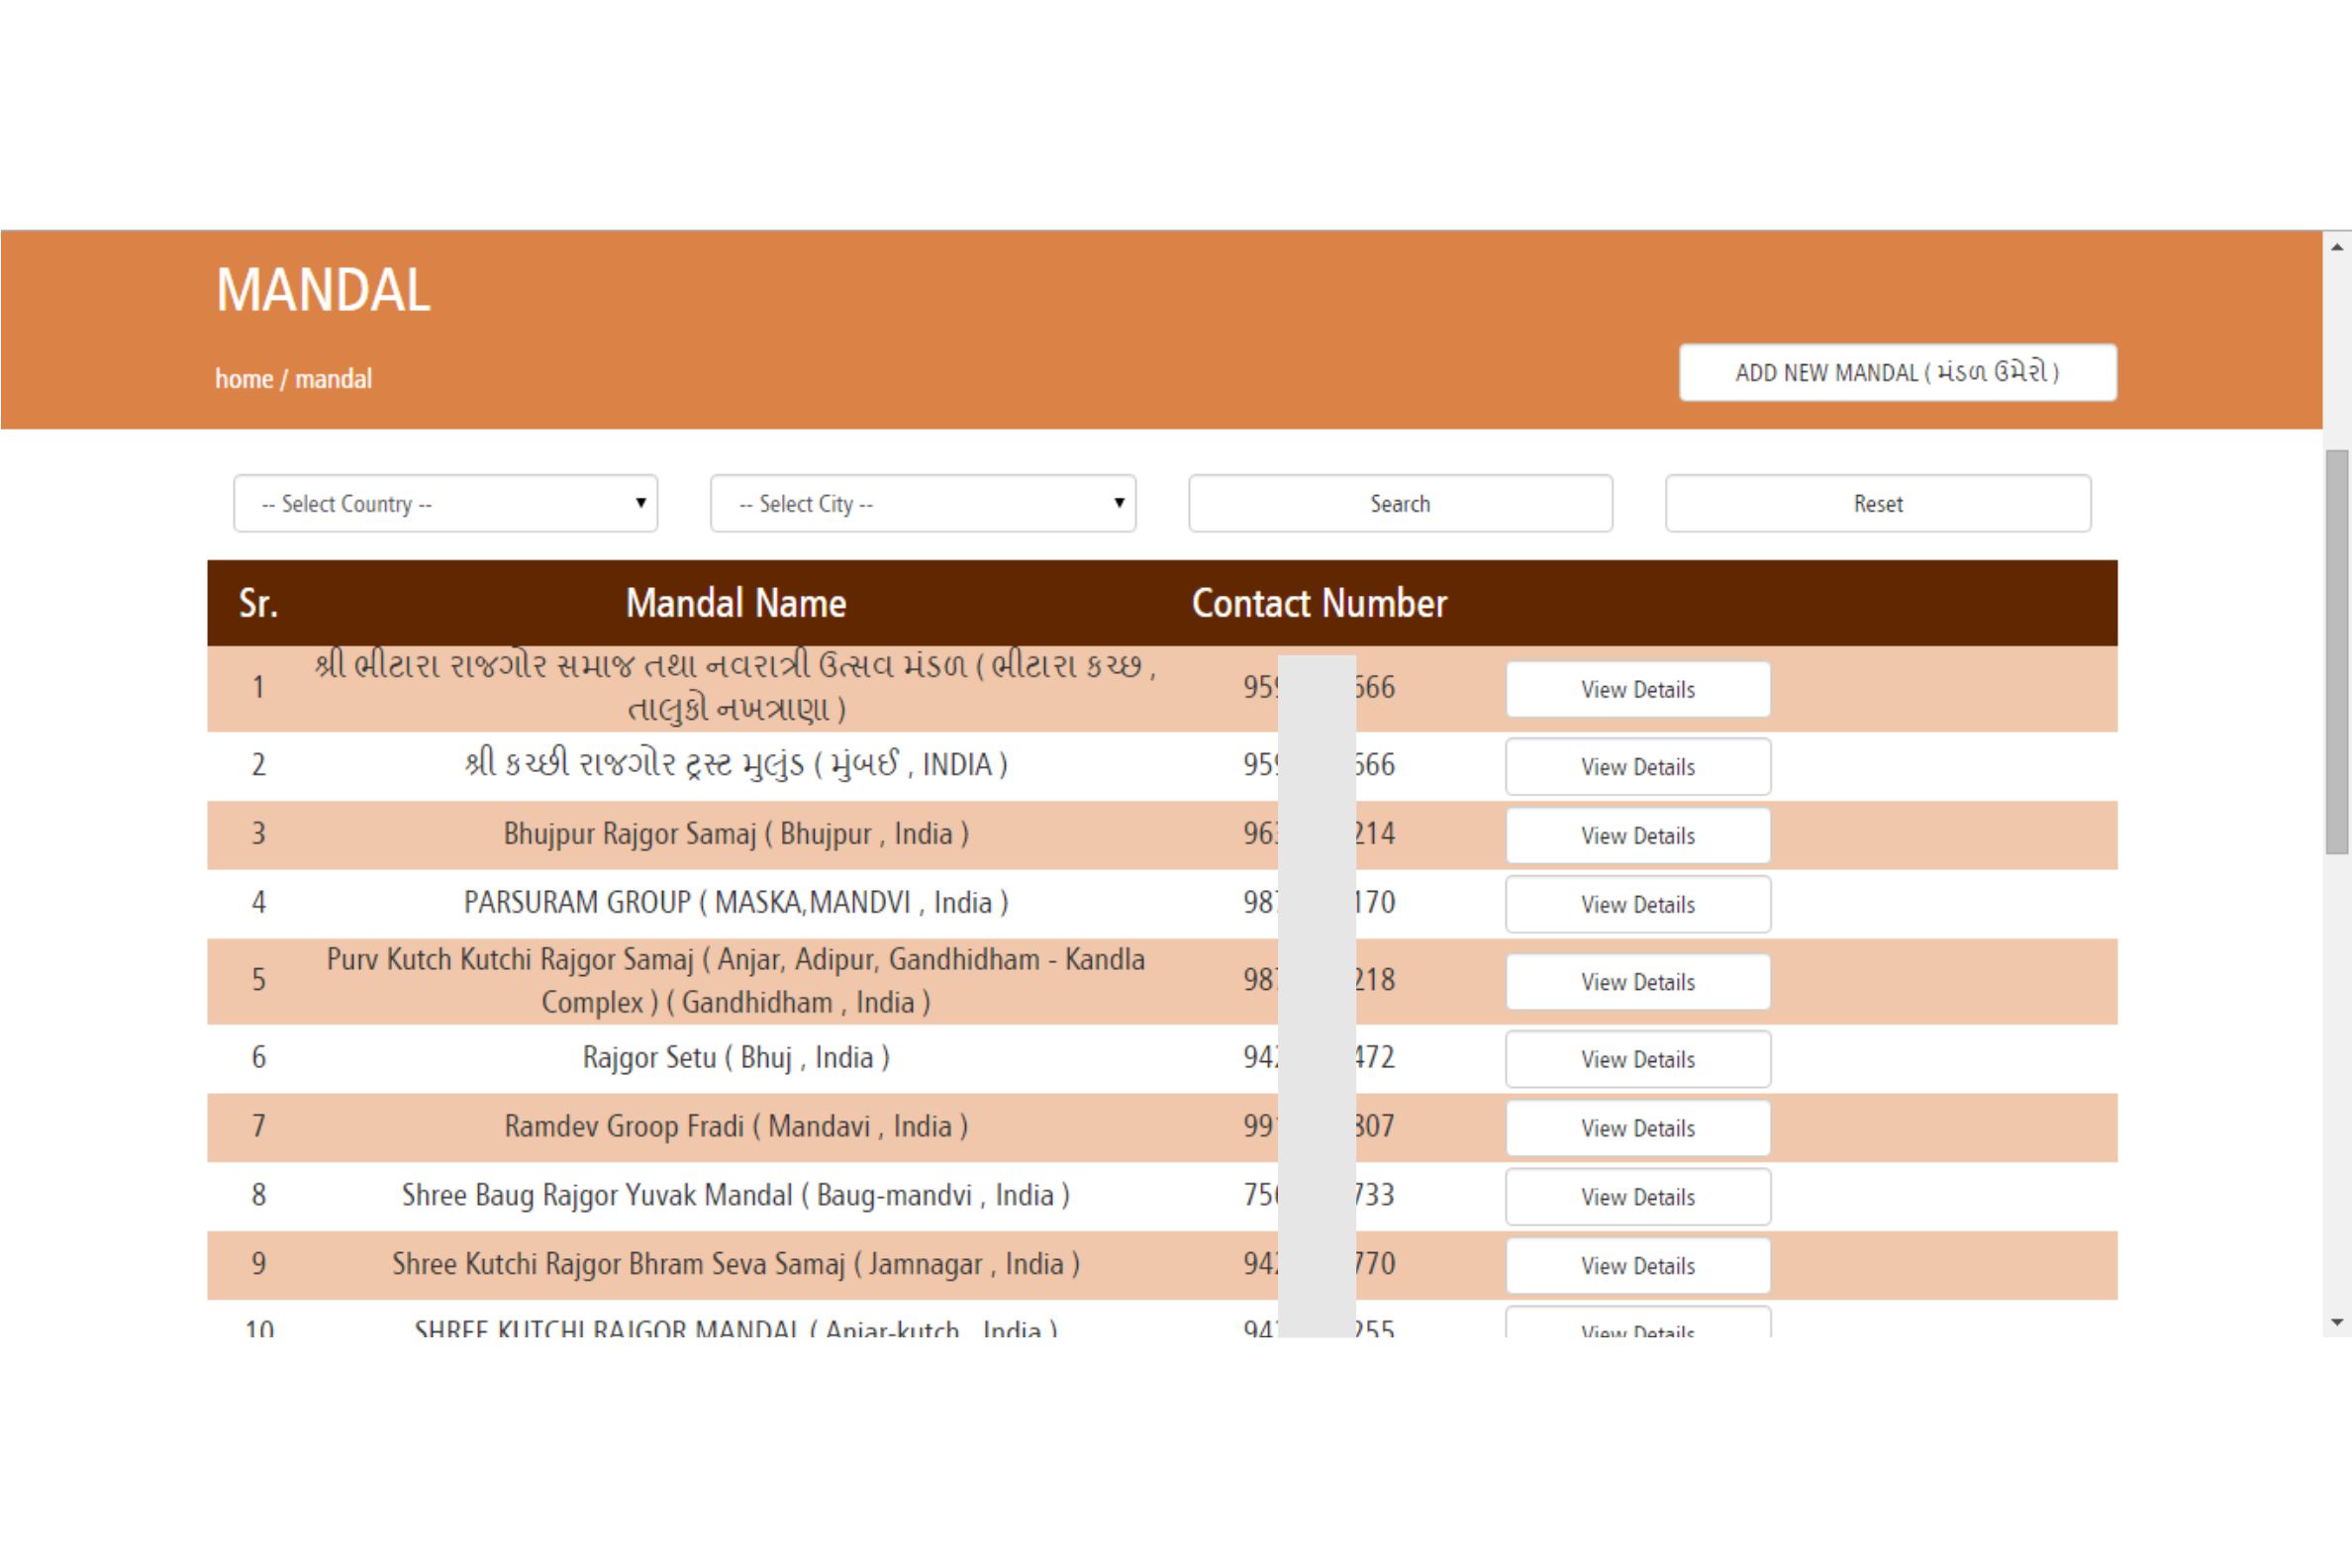Click the Contact Number column header
Viewport: 2352px width, 1568px height.
click(x=1319, y=603)
